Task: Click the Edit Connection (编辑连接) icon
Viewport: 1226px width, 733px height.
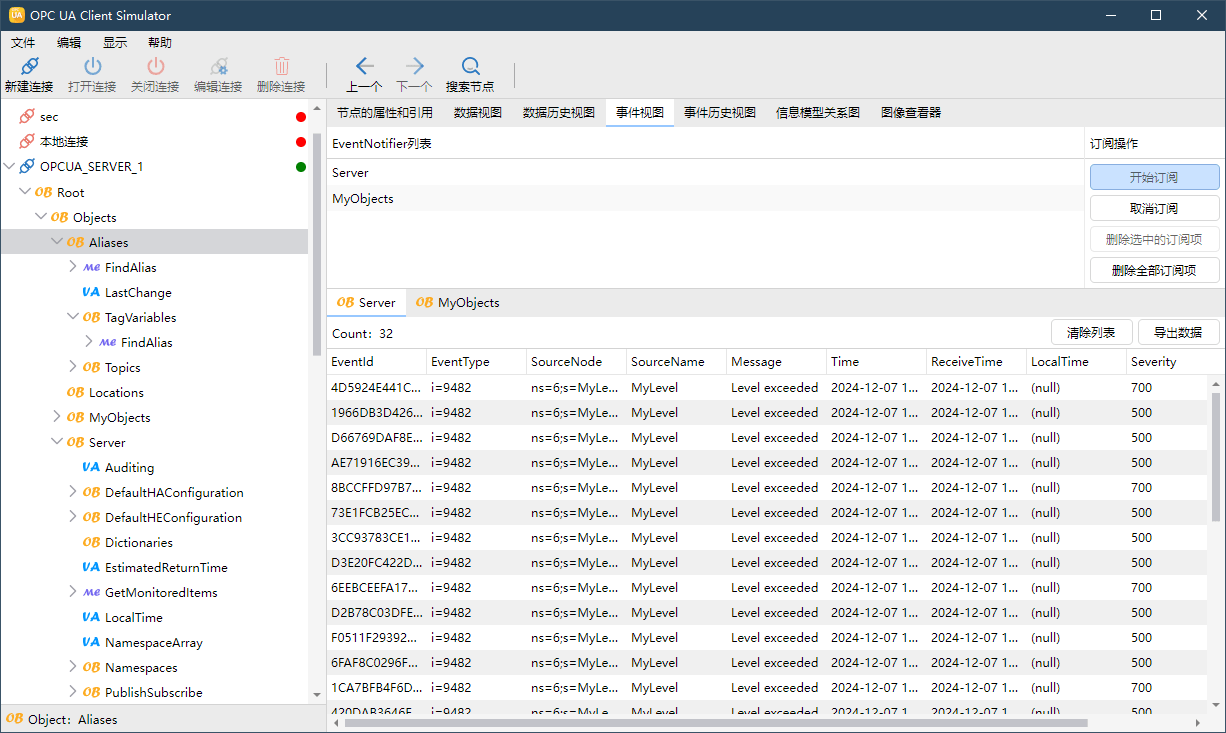Action: [218, 68]
